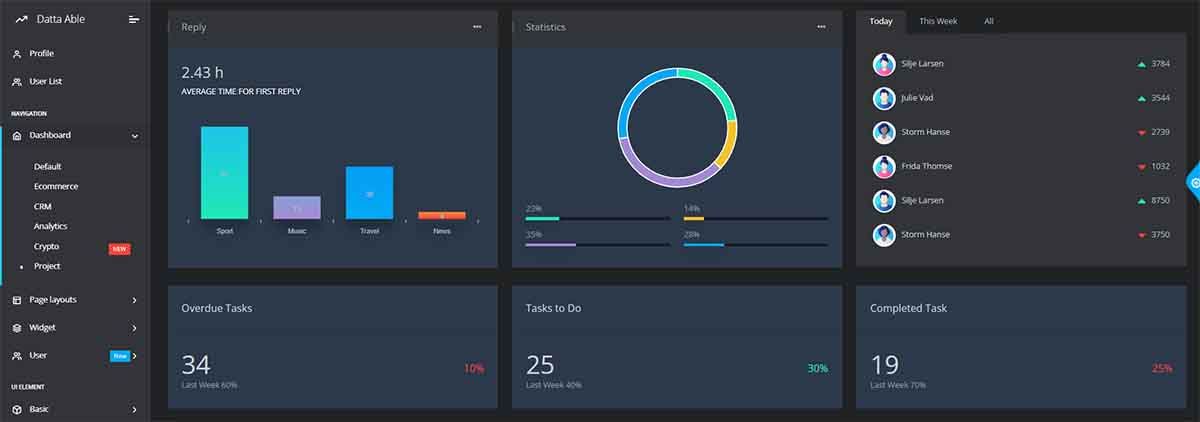
Task: Expand the Page layouts submenu arrow
Action: tap(135, 300)
